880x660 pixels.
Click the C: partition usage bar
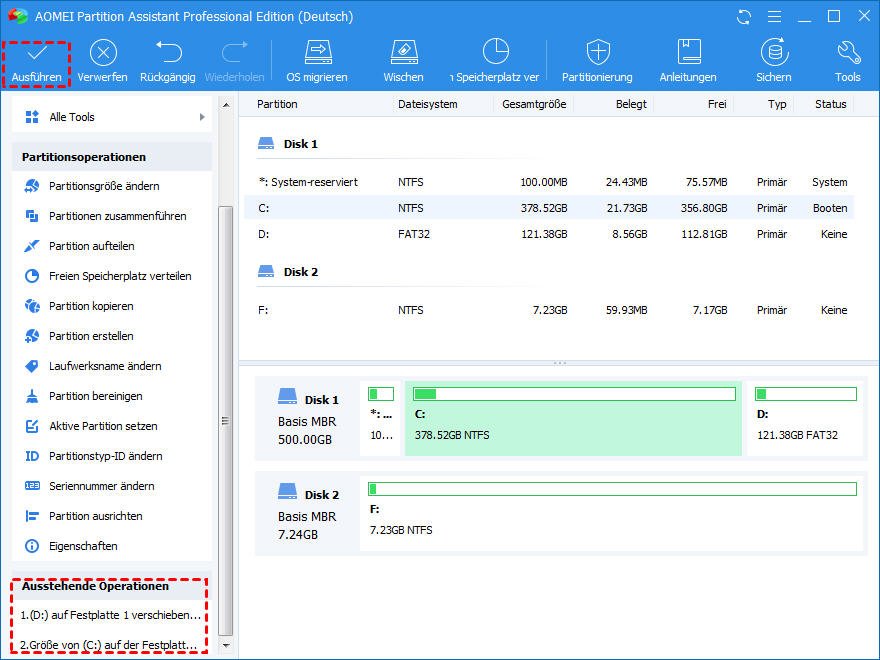tap(574, 394)
